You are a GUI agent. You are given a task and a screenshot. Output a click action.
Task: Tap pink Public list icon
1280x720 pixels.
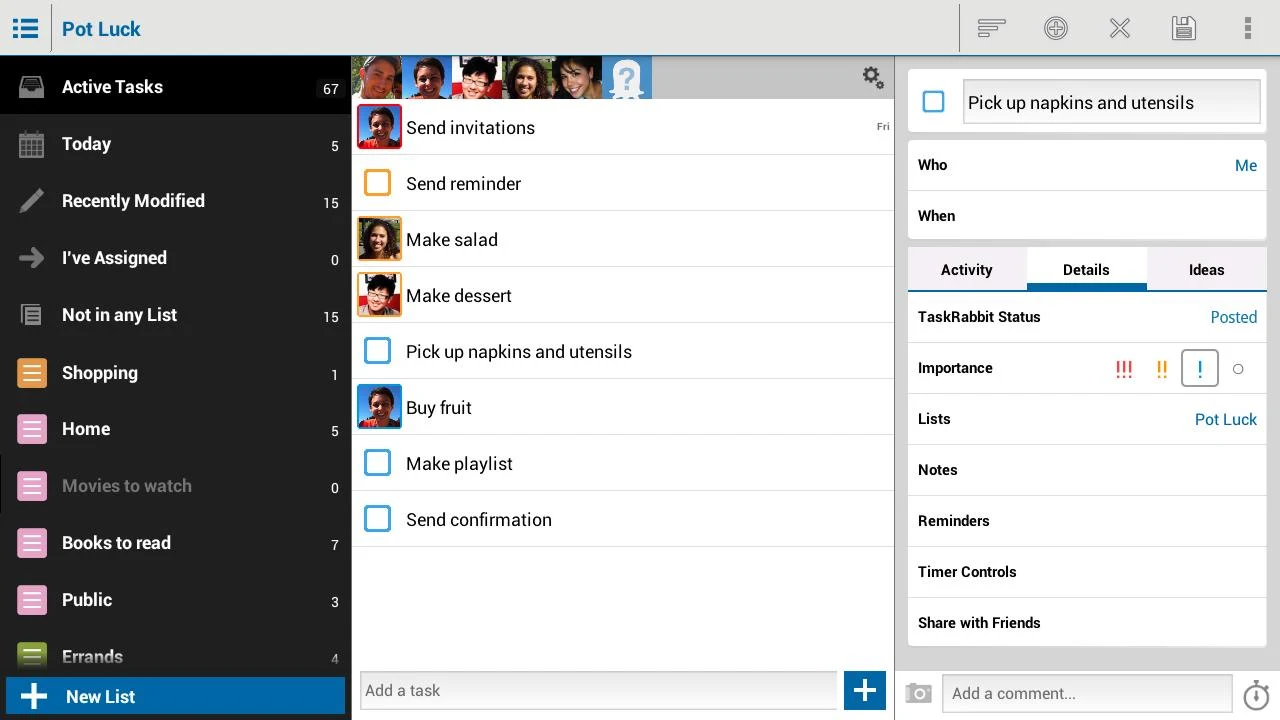[x=32, y=600]
